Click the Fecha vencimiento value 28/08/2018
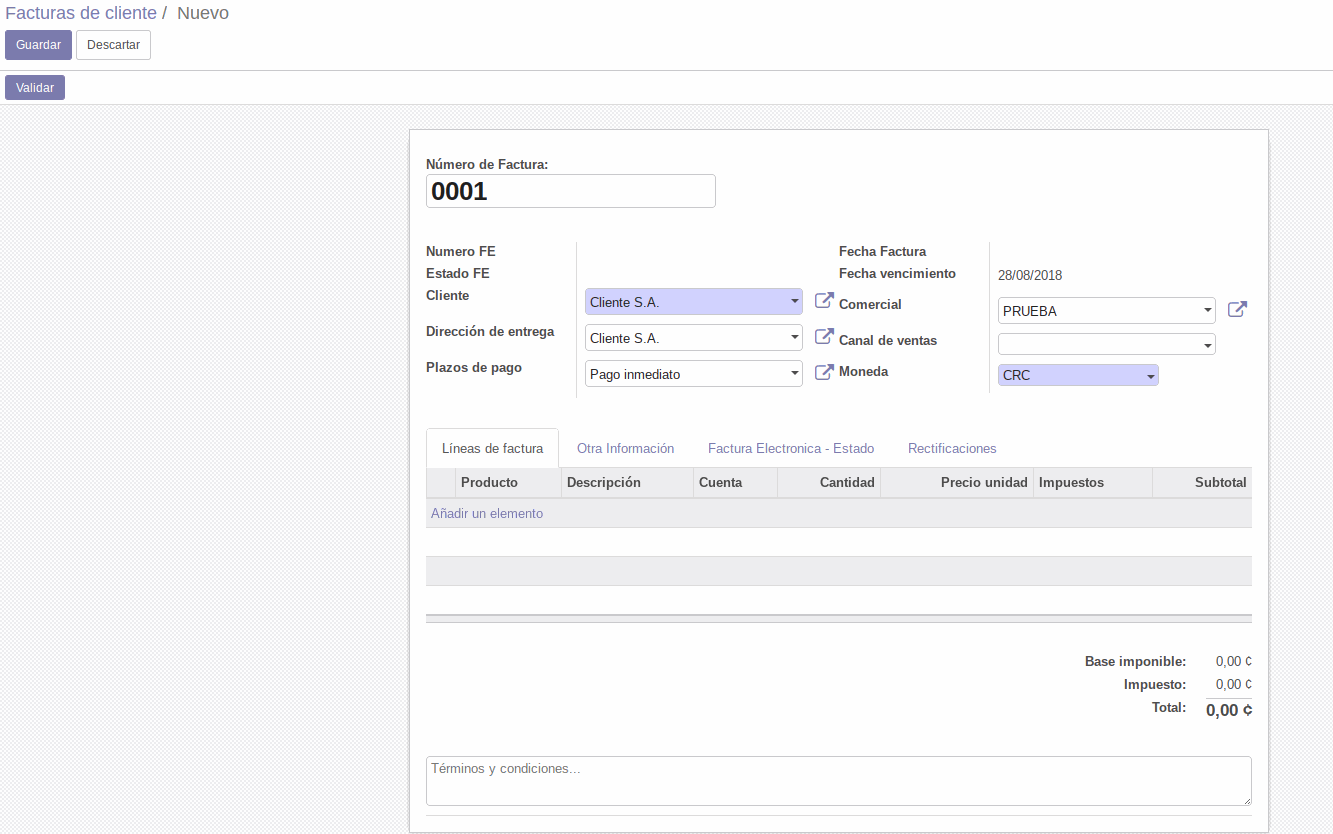This screenshot has width=1333, height=834. (x=1030, y=275)
